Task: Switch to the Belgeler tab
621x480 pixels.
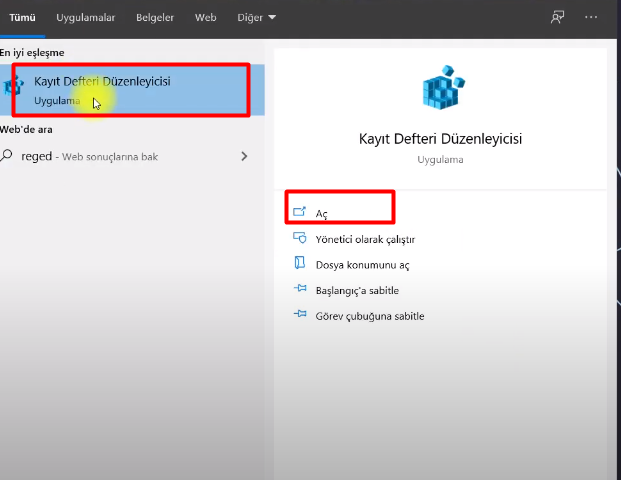Action: click(155, 17)
